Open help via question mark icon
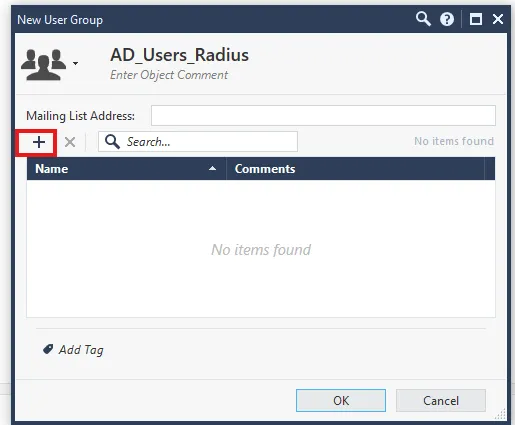Screen dimensions: 515x425 pos(447,19)
